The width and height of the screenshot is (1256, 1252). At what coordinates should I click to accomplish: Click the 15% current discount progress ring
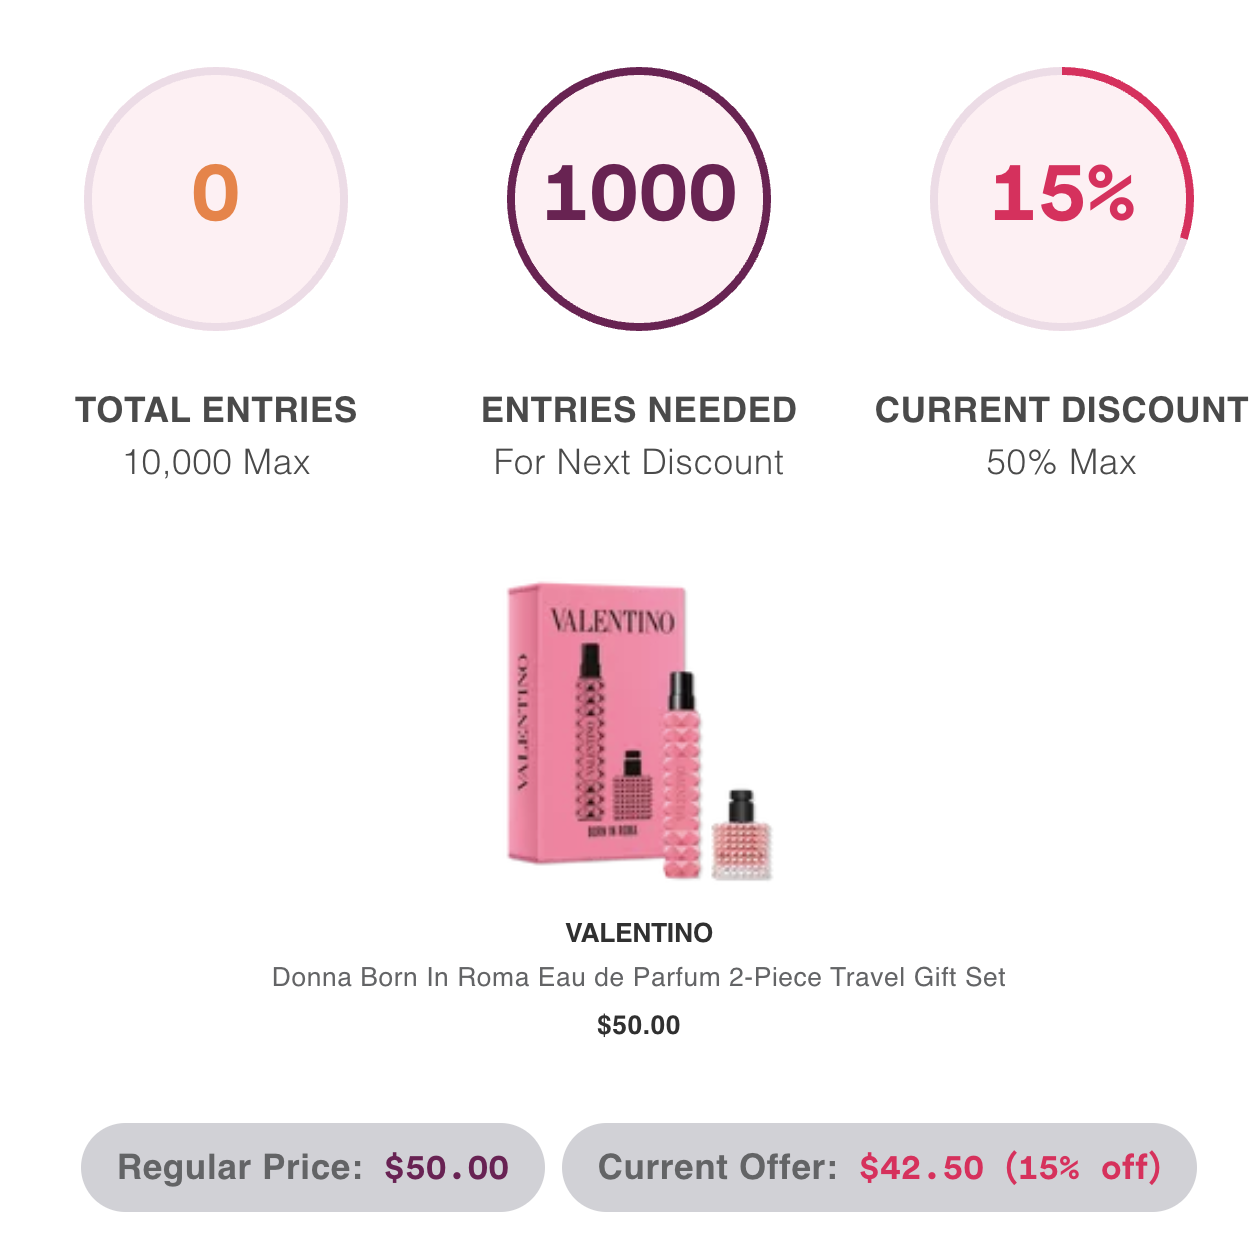click(x=1061, y=198)
